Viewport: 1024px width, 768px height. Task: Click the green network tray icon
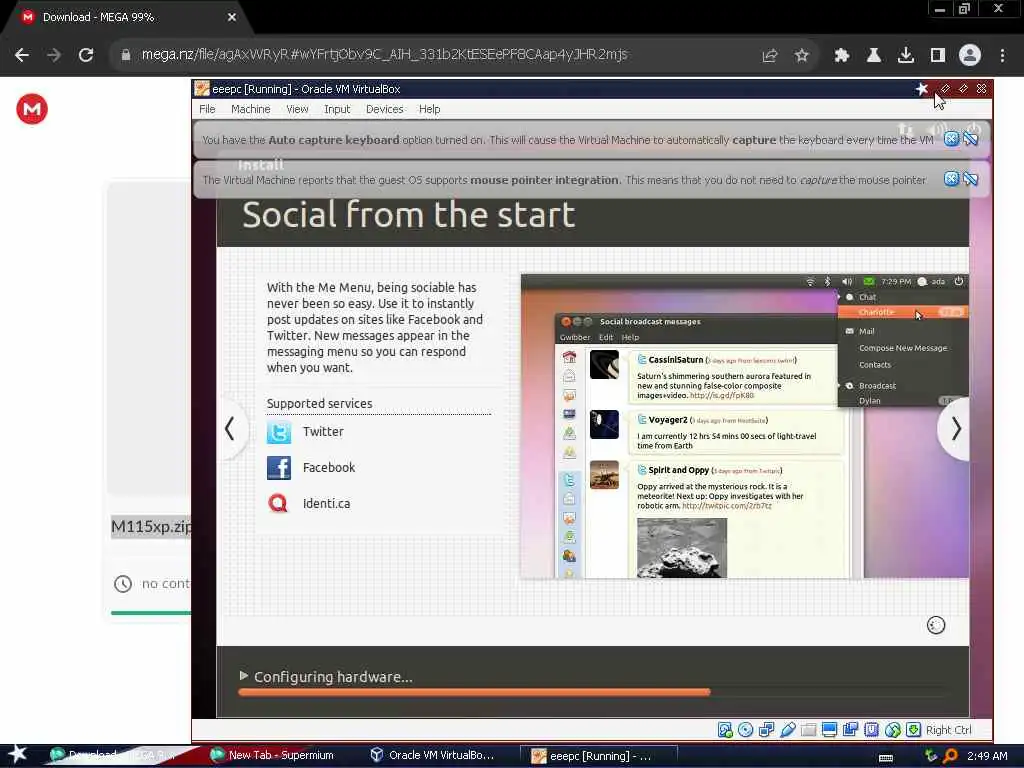point(931,756)
